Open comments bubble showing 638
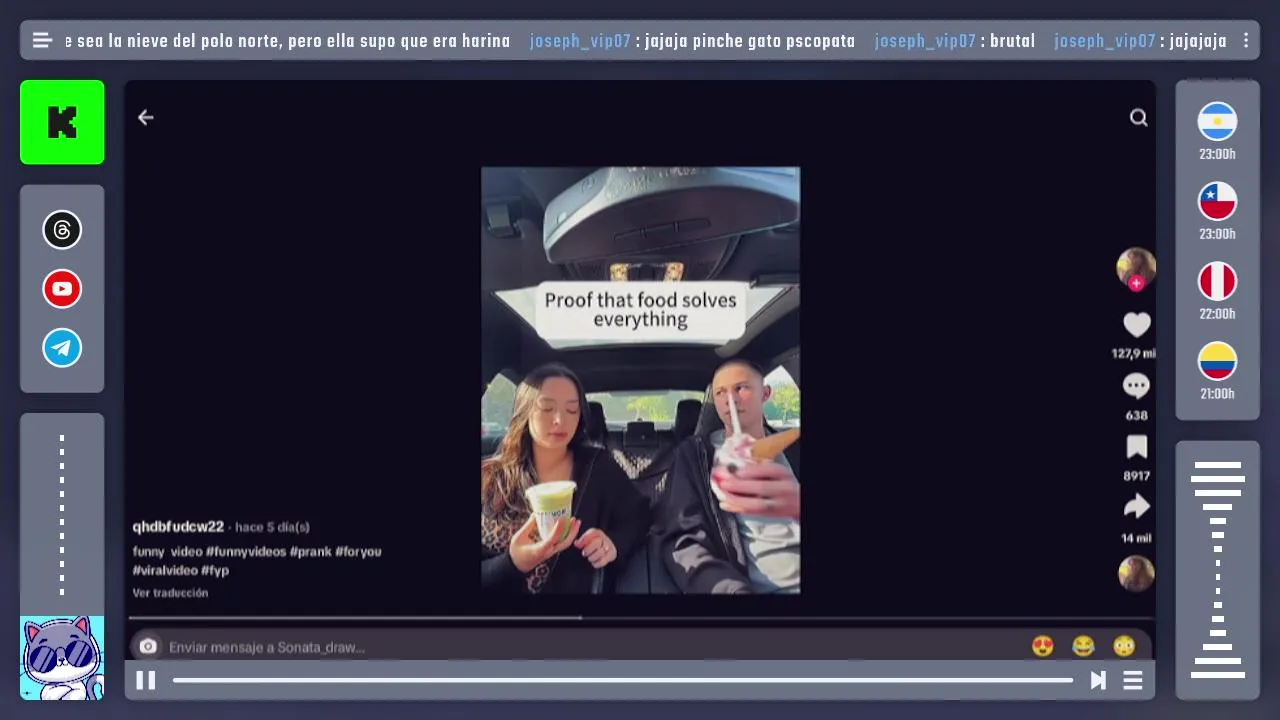The height and width of the screenshot is (720, 1280). pyautogui.click(x=1136, y=386)
